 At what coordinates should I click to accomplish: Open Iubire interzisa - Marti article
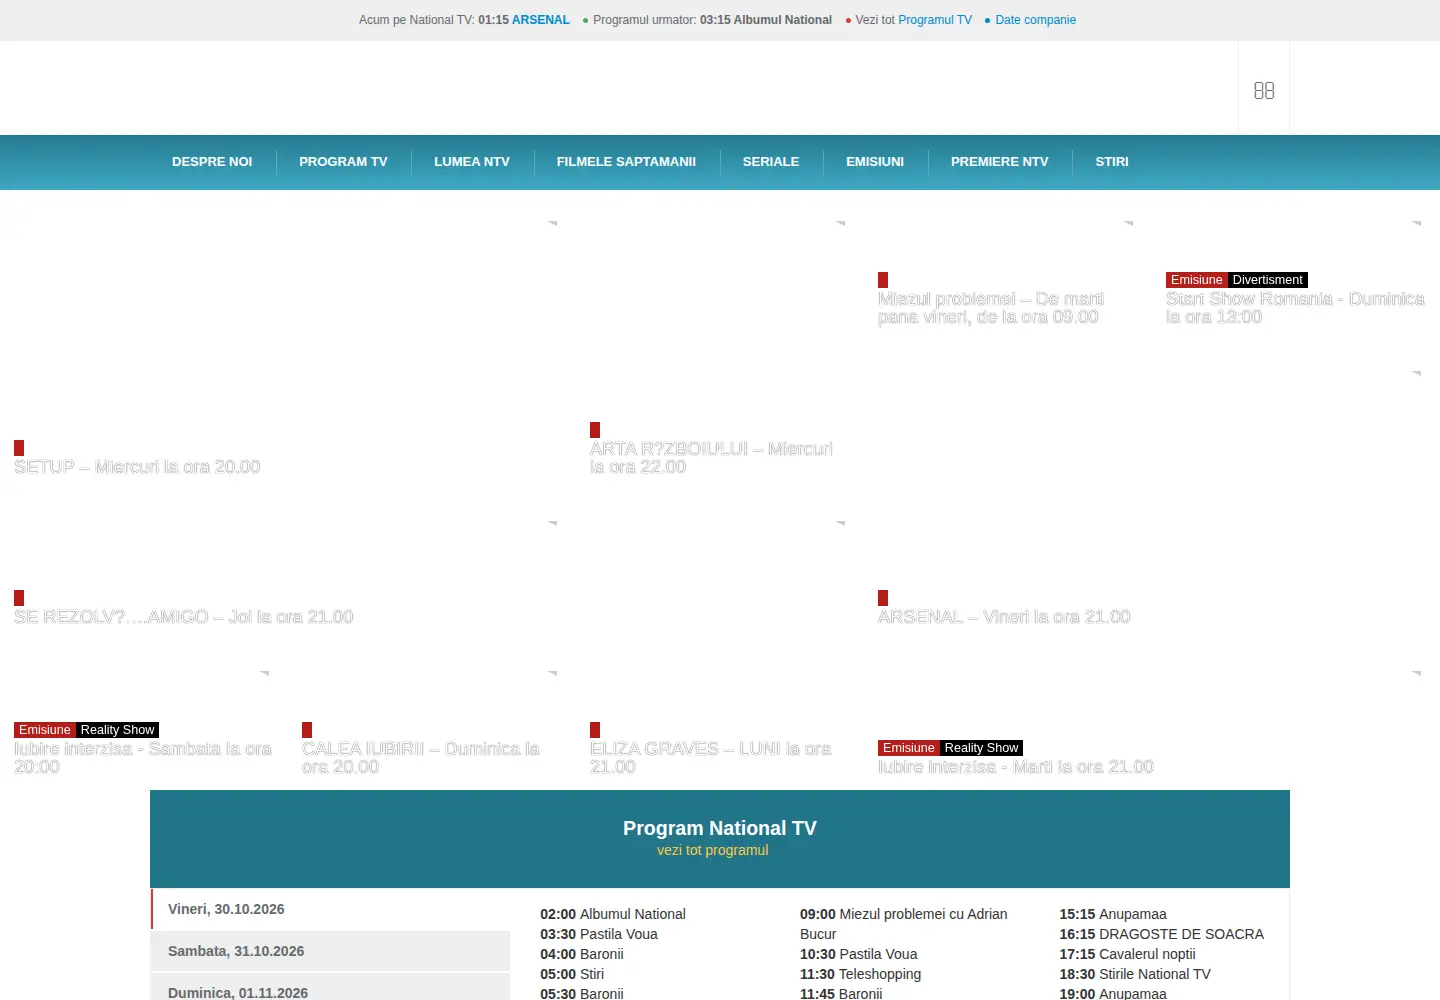[x=1016, y=767]
